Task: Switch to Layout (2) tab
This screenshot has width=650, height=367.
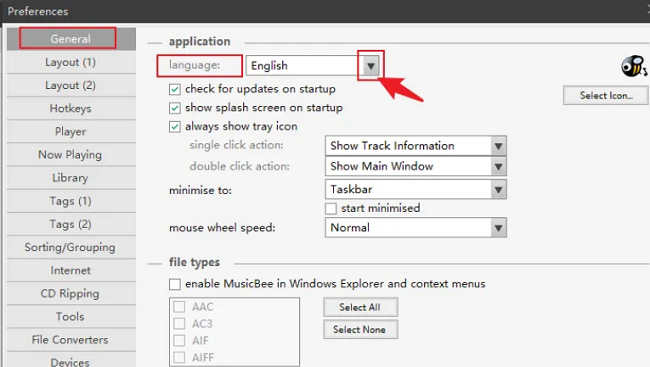Action: pos(71,85)
